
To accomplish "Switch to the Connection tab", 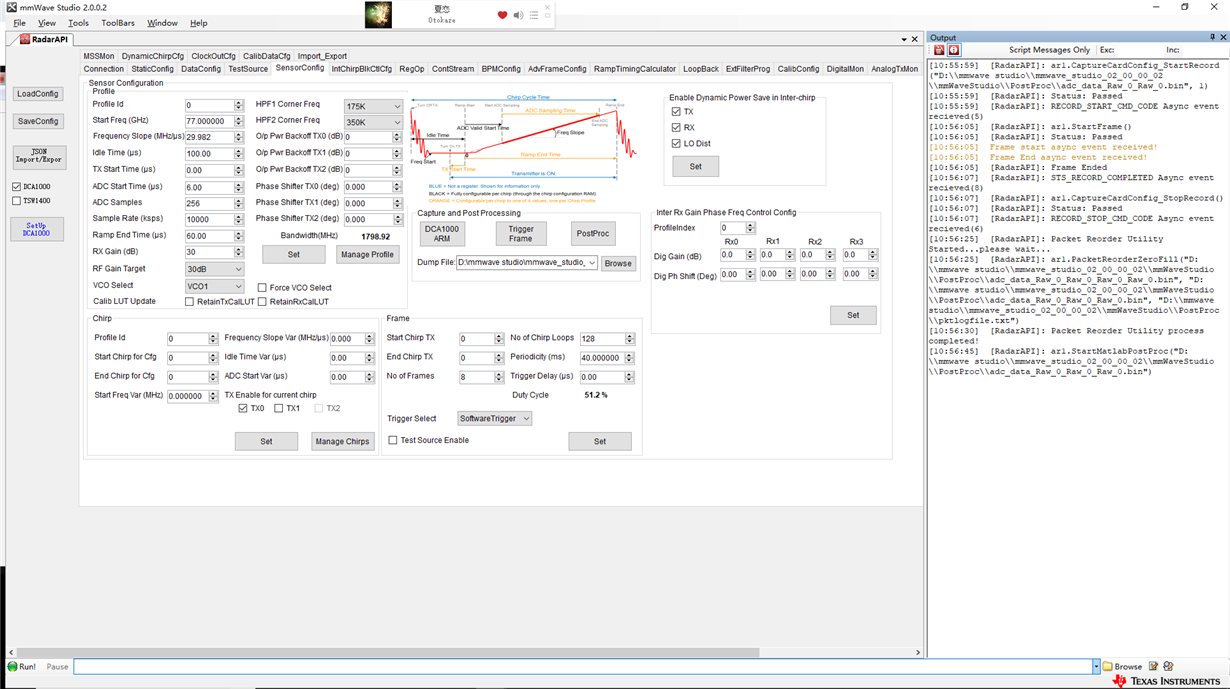I will point(104,69).
